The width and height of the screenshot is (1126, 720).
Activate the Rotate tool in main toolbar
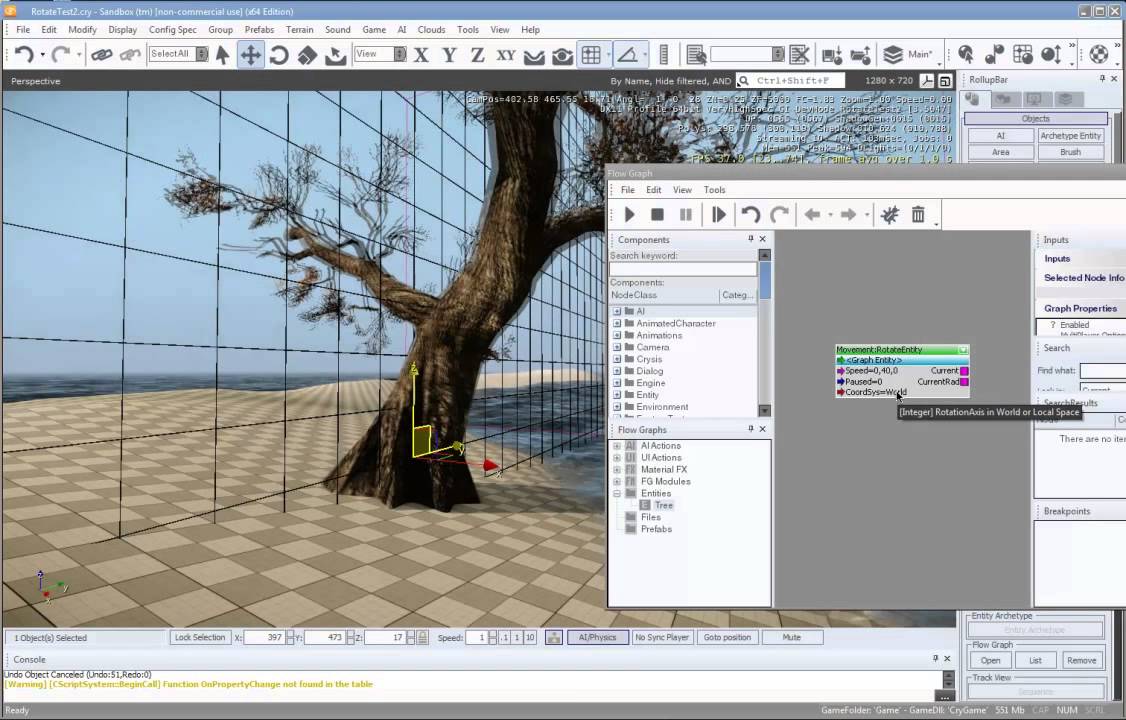point(279,55)
